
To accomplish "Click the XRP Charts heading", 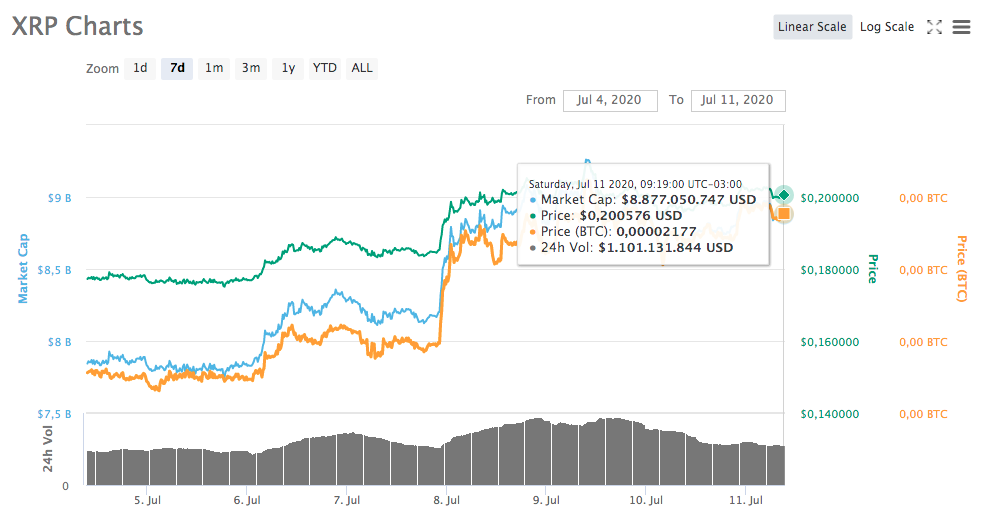I will pyautogui.click(x=78, y=26).
